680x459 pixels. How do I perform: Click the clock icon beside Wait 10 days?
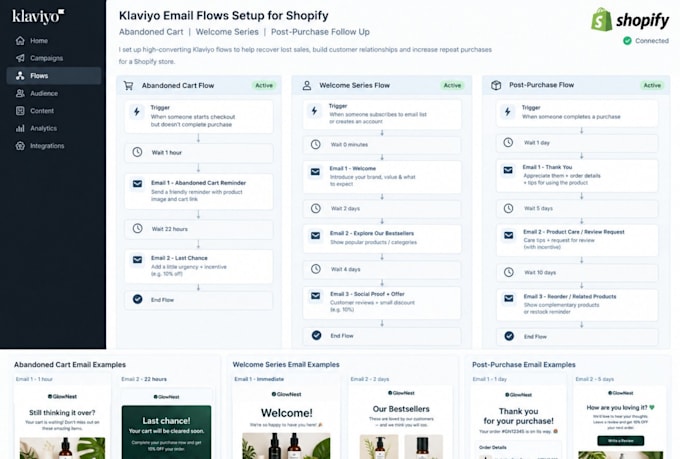pyautogui.click(x=509, y=272)
